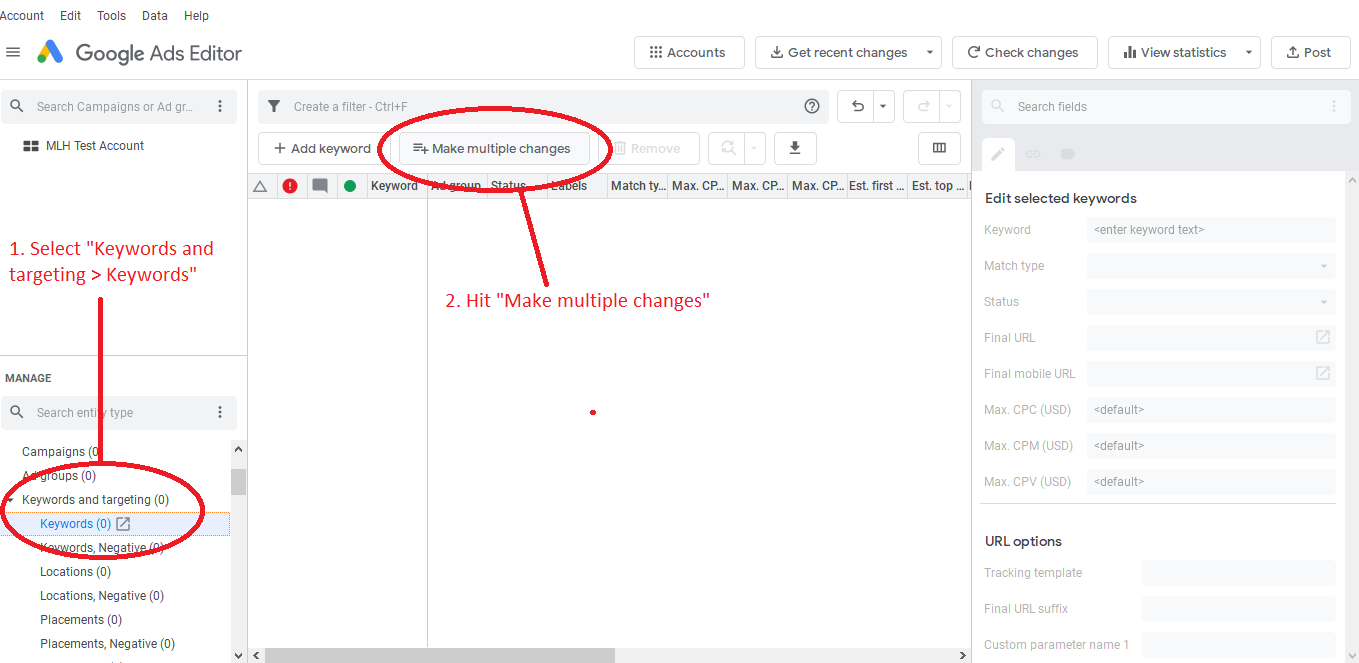Open campaign search options three-dot menu
Screen dimensions: 1359x663
pos(220,107)
